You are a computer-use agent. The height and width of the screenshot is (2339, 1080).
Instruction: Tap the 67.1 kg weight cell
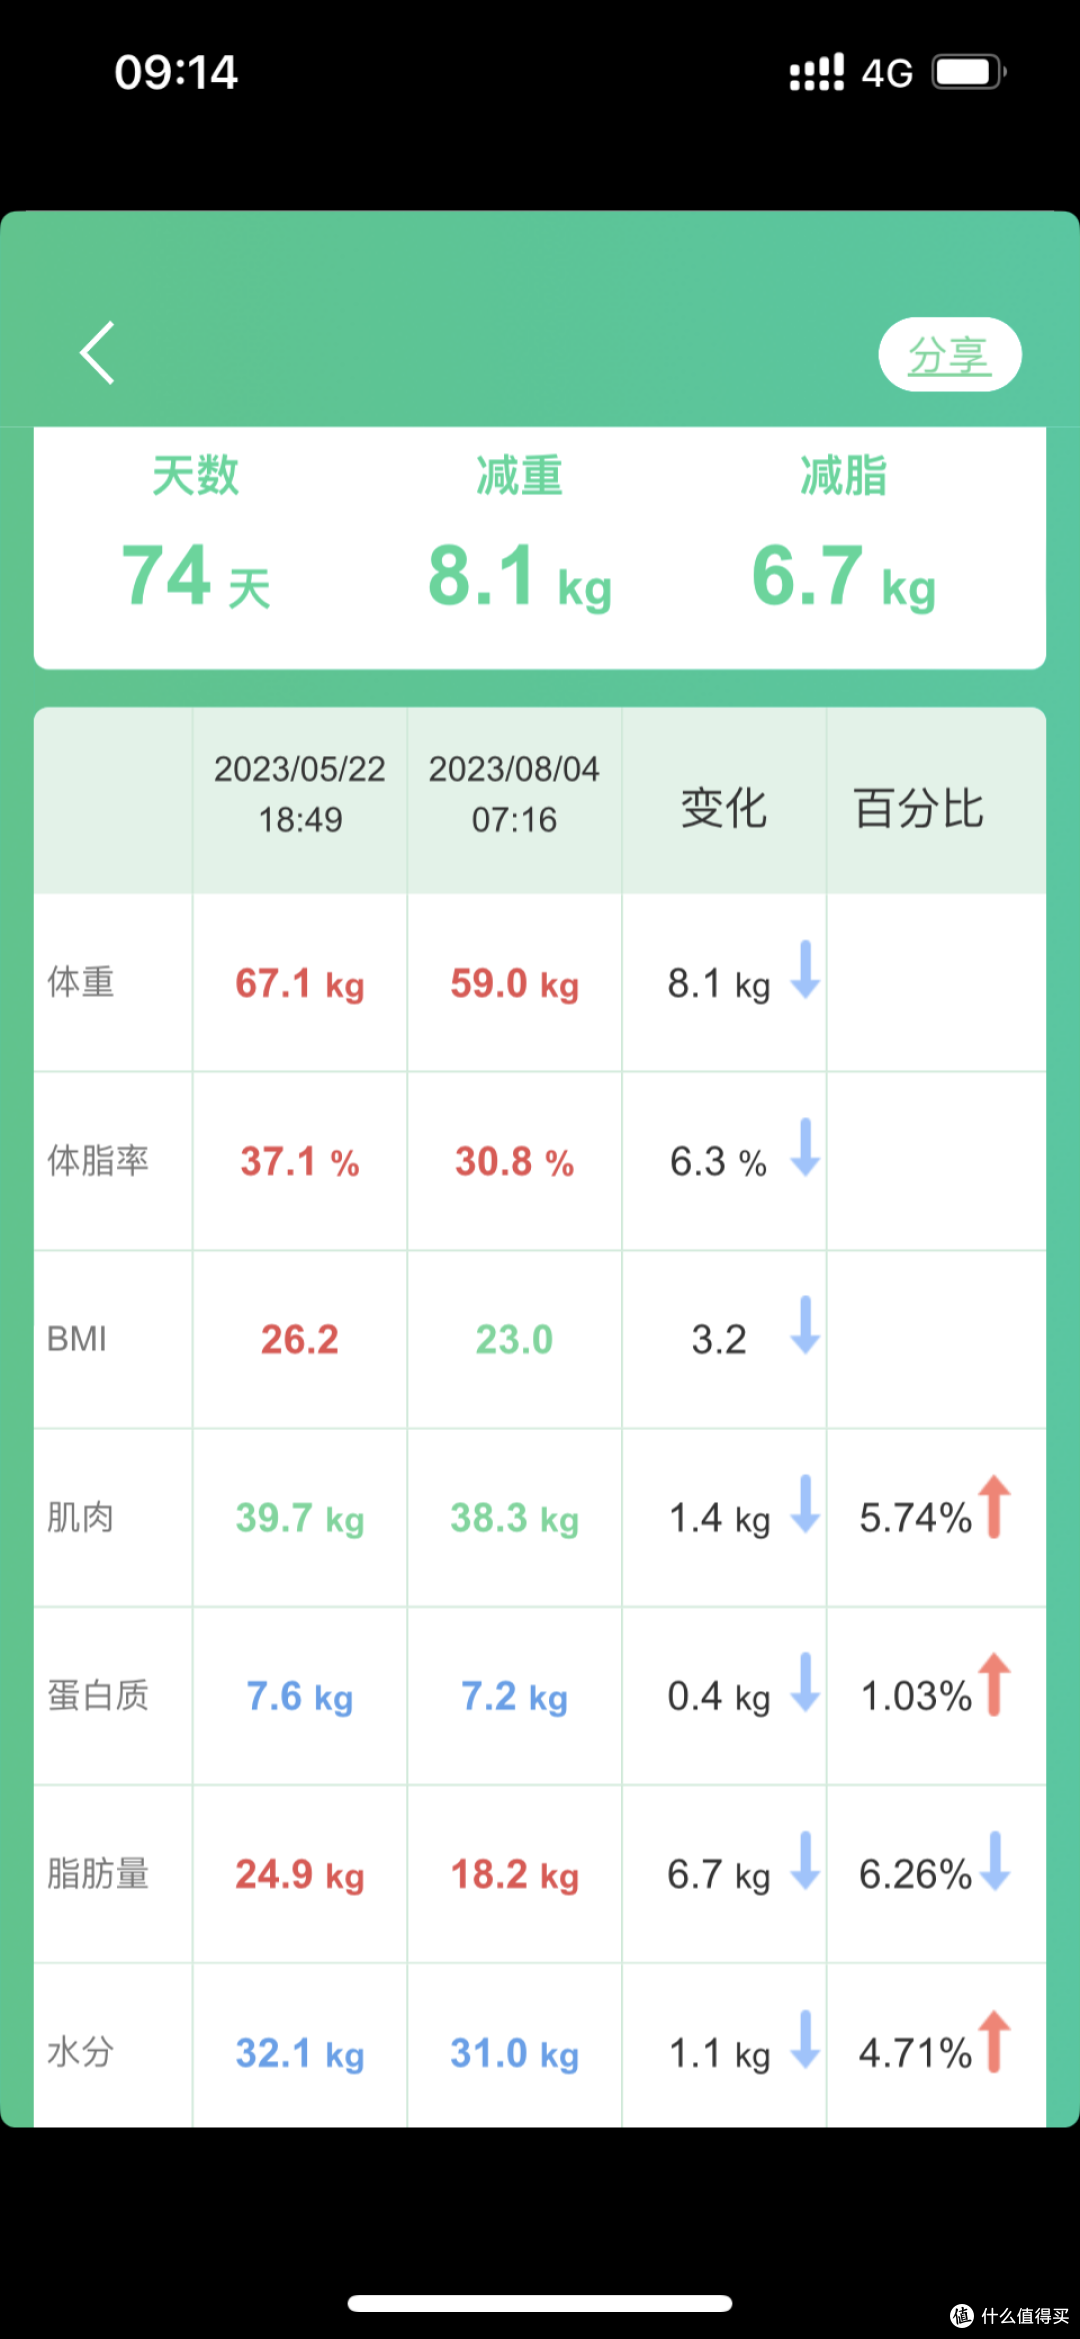(300, 984)
